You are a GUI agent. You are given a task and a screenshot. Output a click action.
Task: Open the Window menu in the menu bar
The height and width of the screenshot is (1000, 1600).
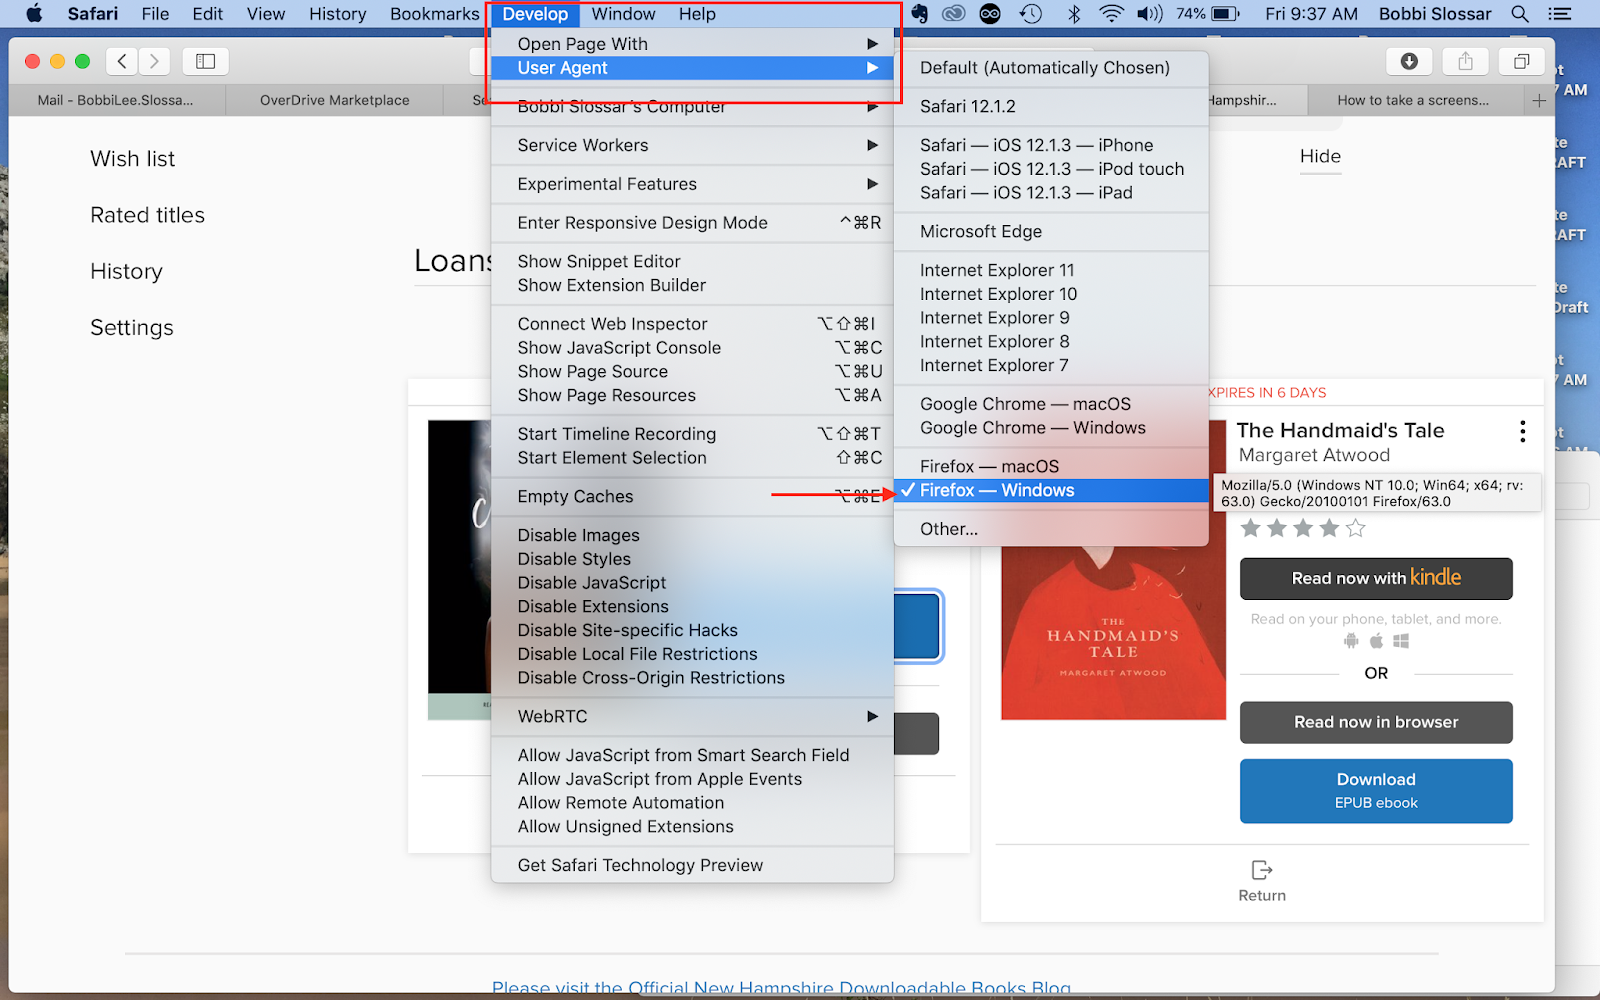pyautogui.click(x=623, y=14)
